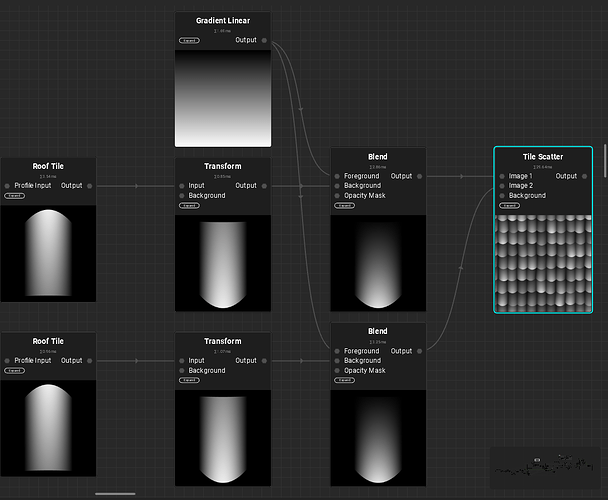Viewport: 608px width, 500px height.
Task: Click the bottom Blend node's Opacity Mask port
Action: click(337, 371)
